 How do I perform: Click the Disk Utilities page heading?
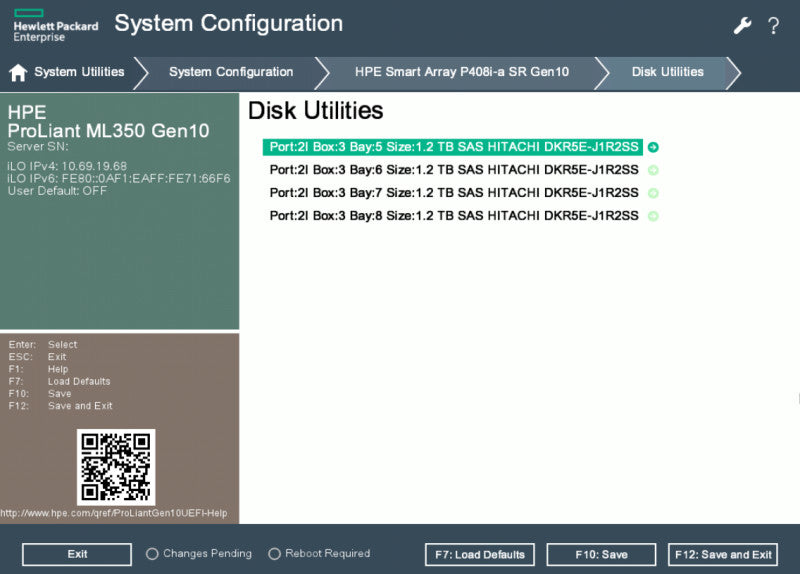tap(315, 111)
